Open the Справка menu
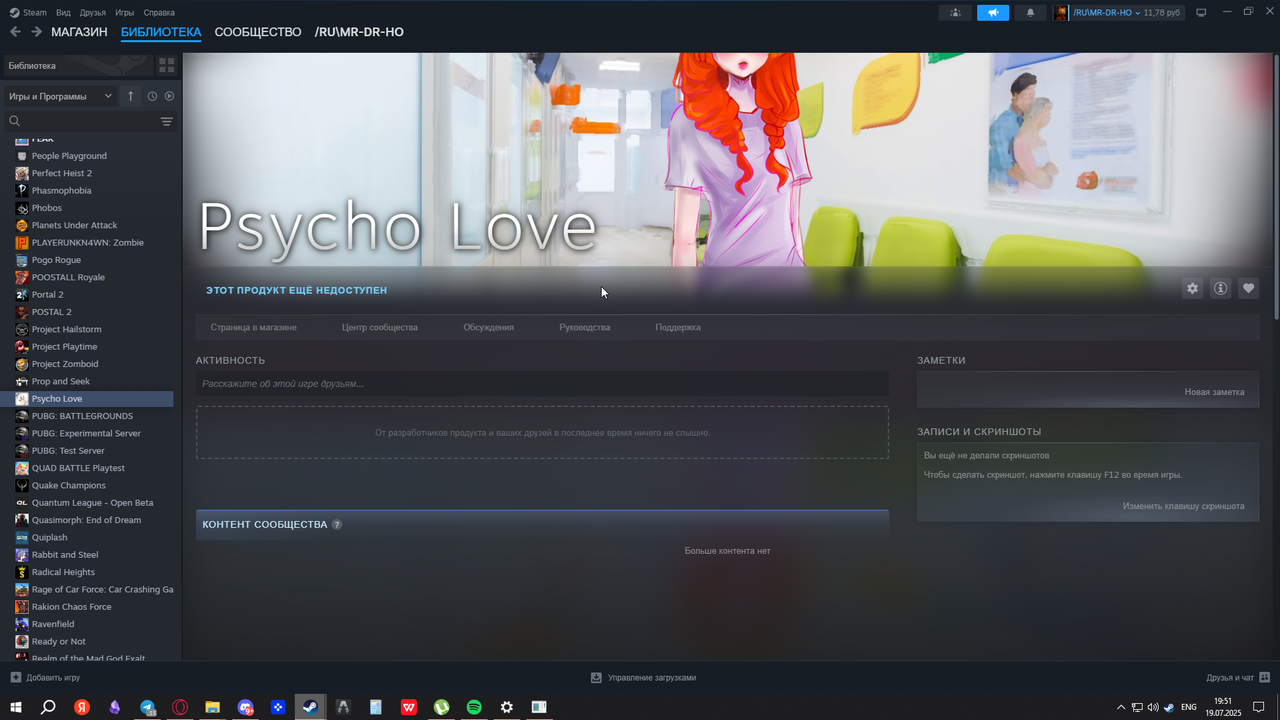Screen dimensions: 1280x720 point(159,13)
